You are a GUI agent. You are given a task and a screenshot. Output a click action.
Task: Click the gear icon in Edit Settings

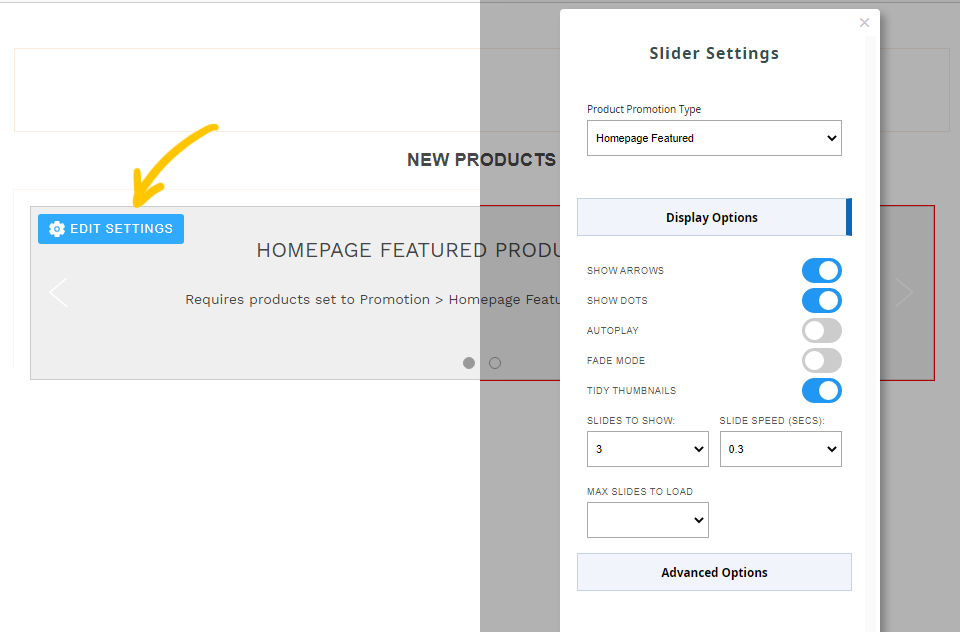57,229
